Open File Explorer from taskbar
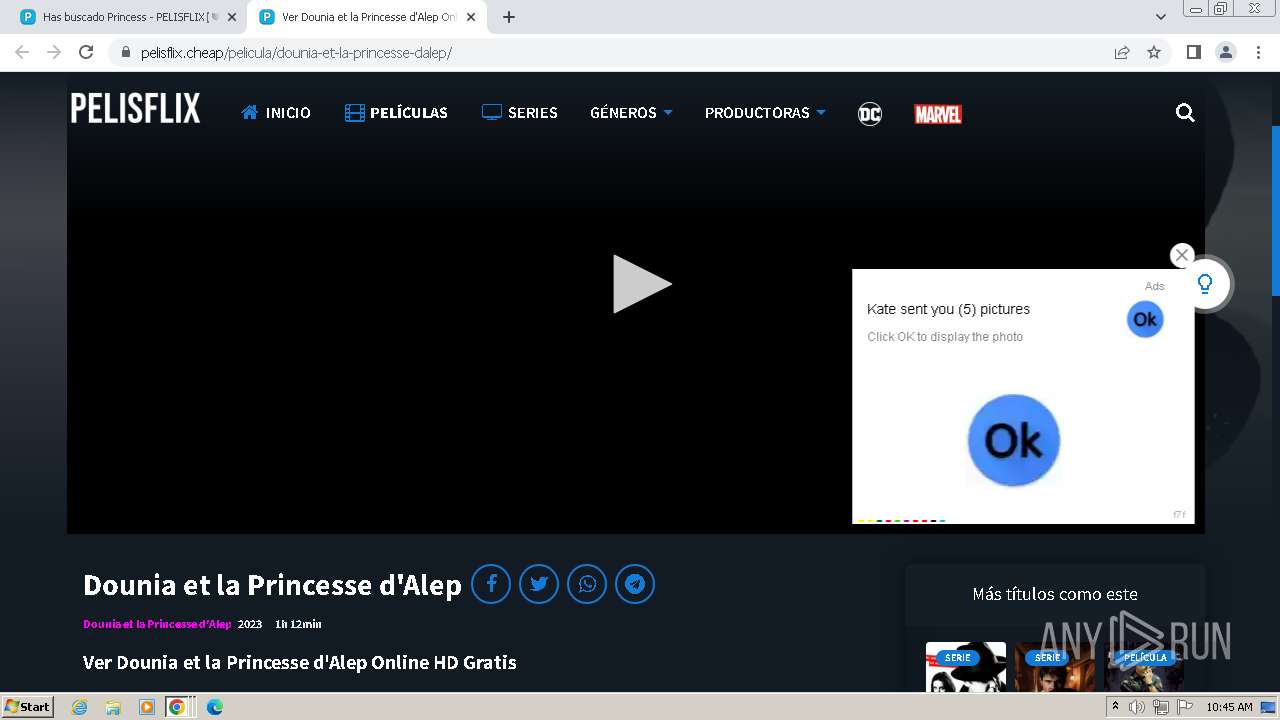The width and height of the screenshot is (1280, 720). click(113, 707)
